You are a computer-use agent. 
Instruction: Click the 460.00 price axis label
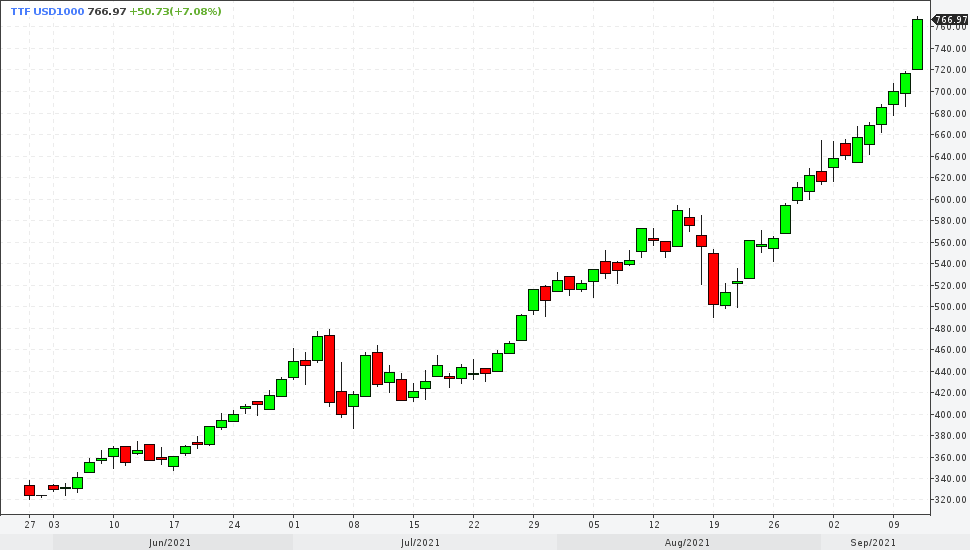pyautogui.click(x=951, y=350)
